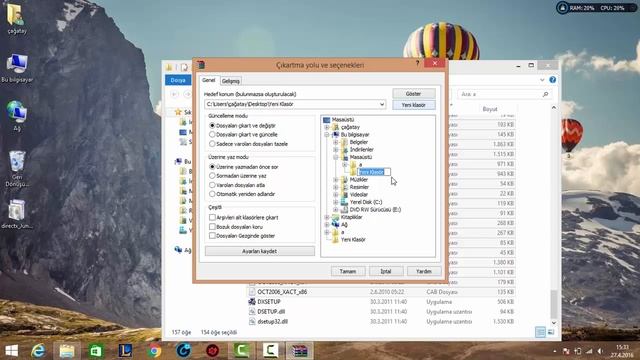The width and height of the screenshot is (640, 360).
Task: Expand the İndirilenler tree node
Action: 336,150
